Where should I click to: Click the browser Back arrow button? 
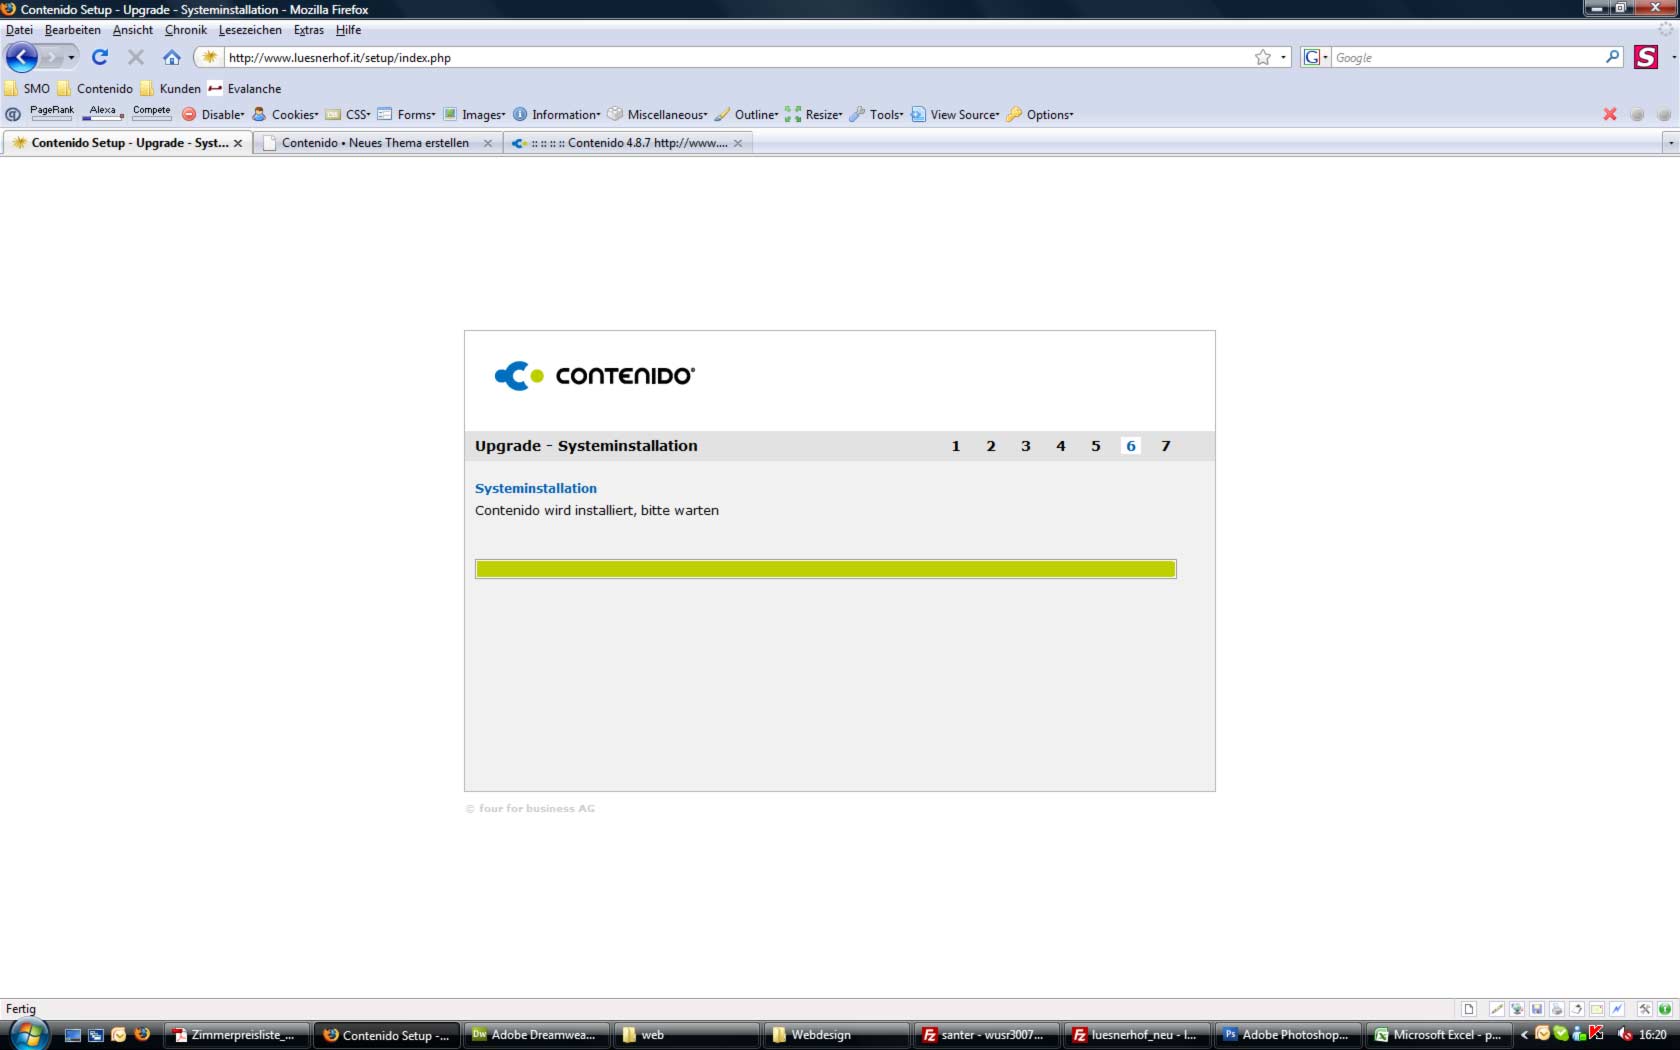[x=22, y=58]
